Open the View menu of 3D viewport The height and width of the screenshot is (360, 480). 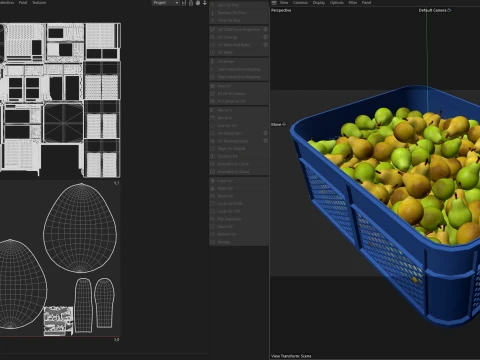click(284, 2)
